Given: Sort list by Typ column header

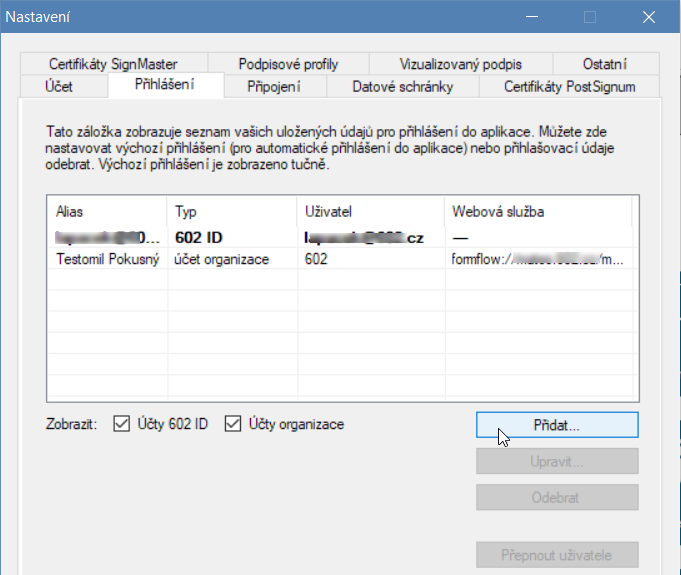Looking at the screenshot, I should [x=232, y=212].
